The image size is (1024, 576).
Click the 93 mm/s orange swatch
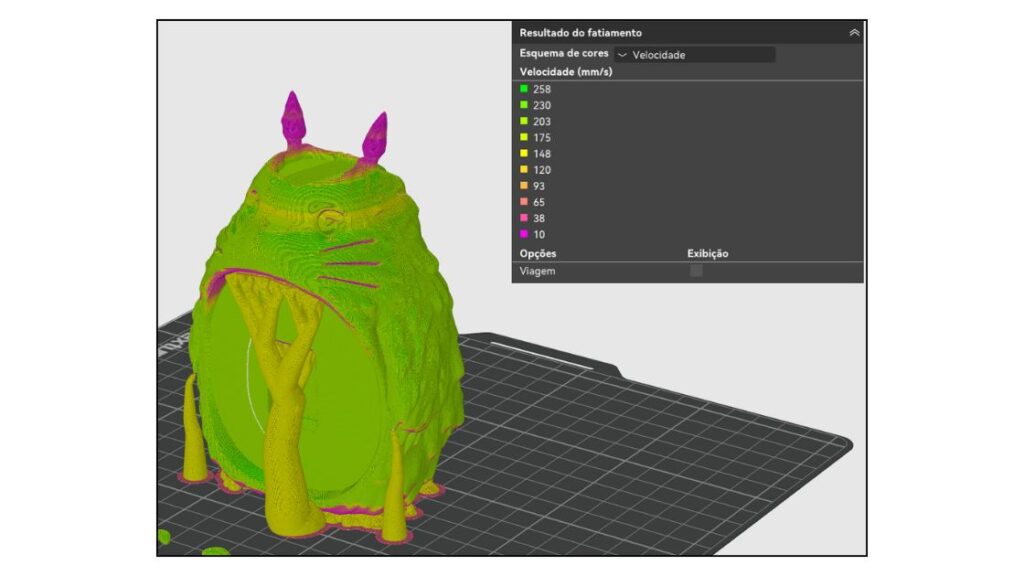point(524,185)
